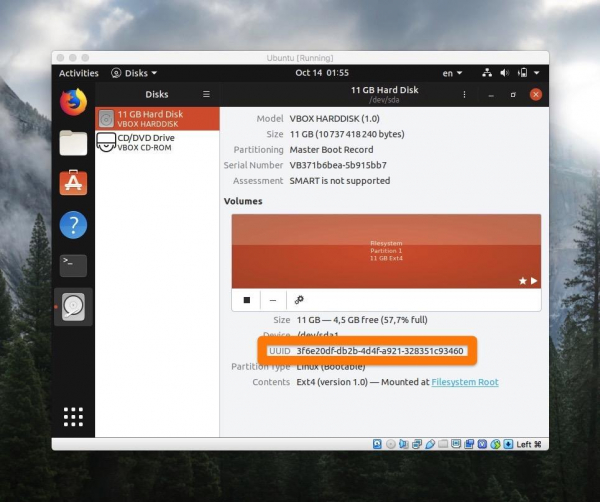This screenshot has height=502, width=600.
Task: Open Activities overview
Action: point(78,73)
